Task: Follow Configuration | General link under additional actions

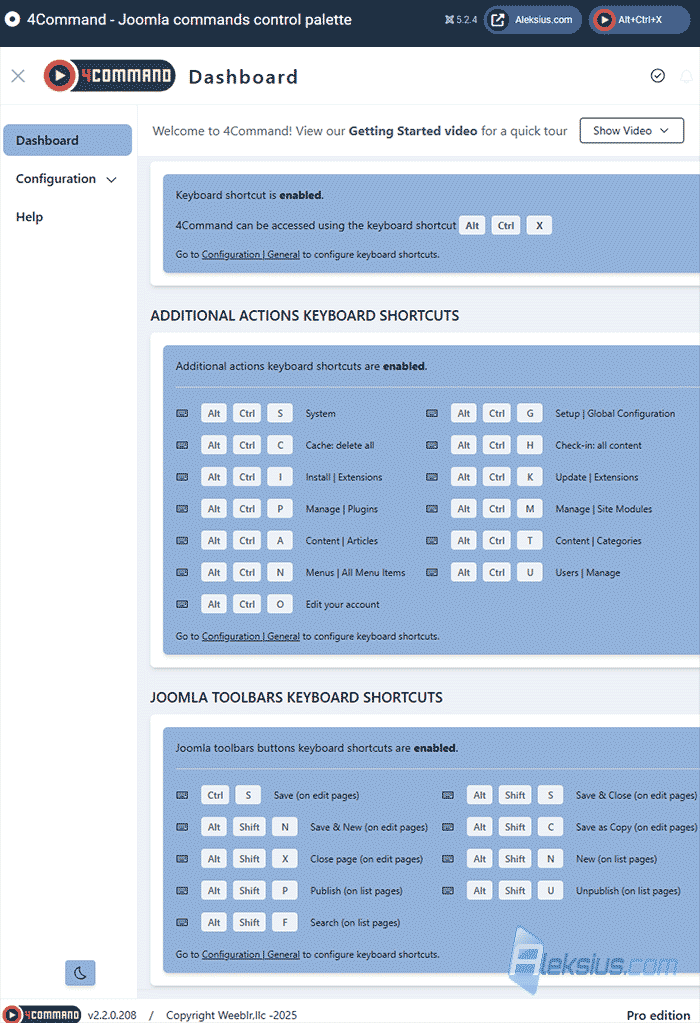Action: (251, 636)
